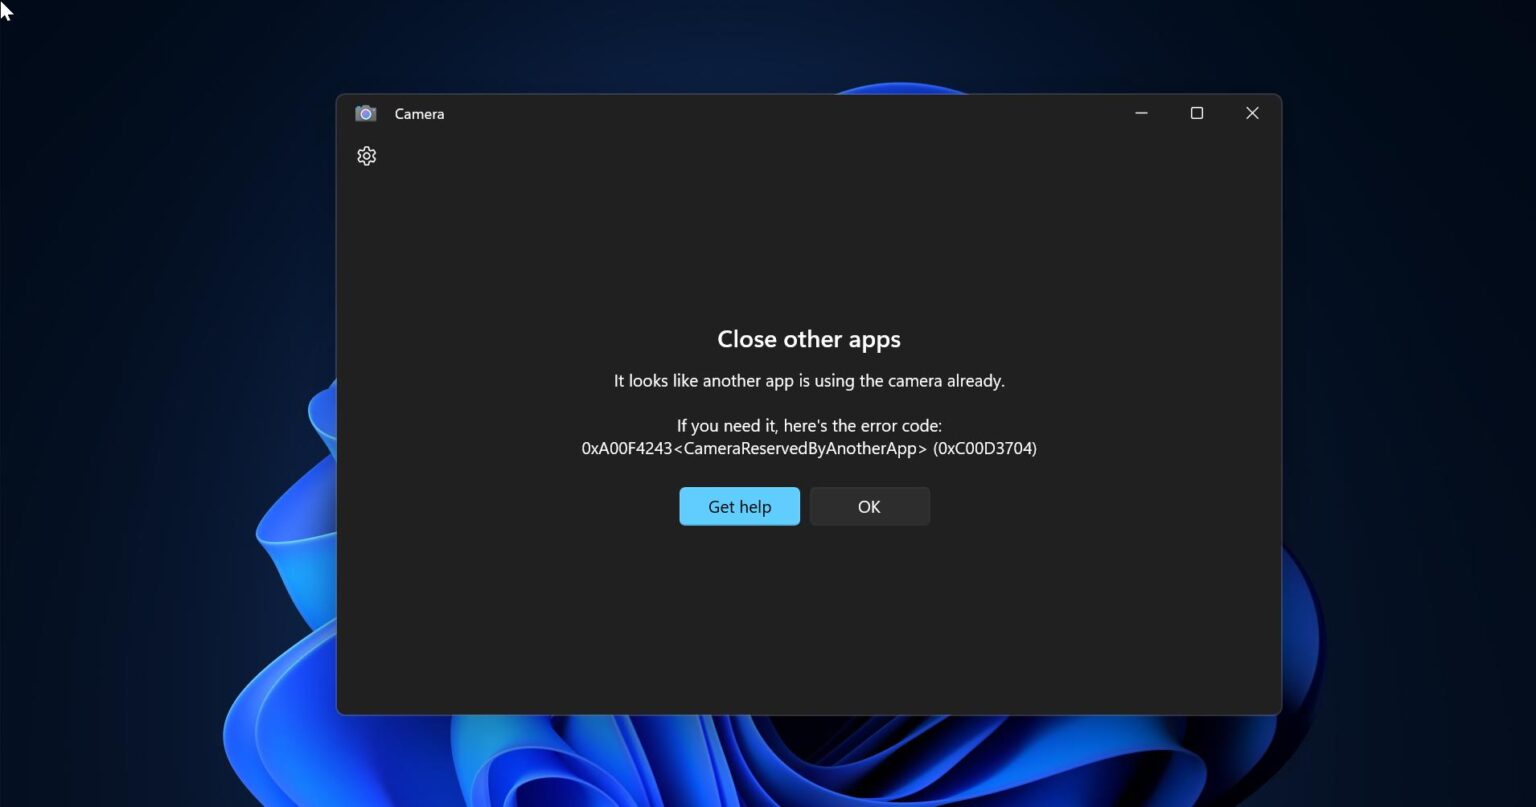Screen dimensions: 1536x807
Task: Maximize the Camera window
Action: click(1196, 113)
